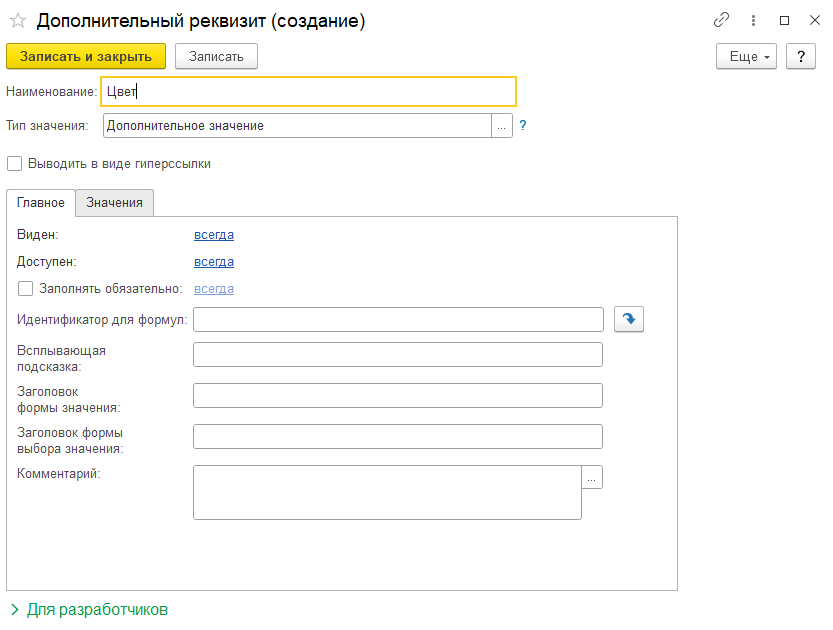Viewport: 833px width, 630px height.
Task: Click the blue arrow to generate identifier
Action: pos(628,319)
